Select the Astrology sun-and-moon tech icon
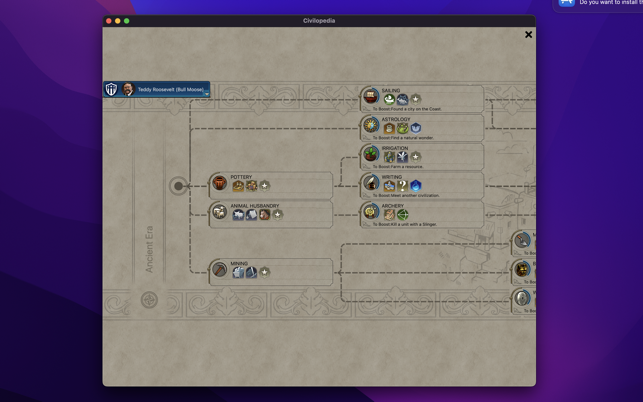 (371, 125)
